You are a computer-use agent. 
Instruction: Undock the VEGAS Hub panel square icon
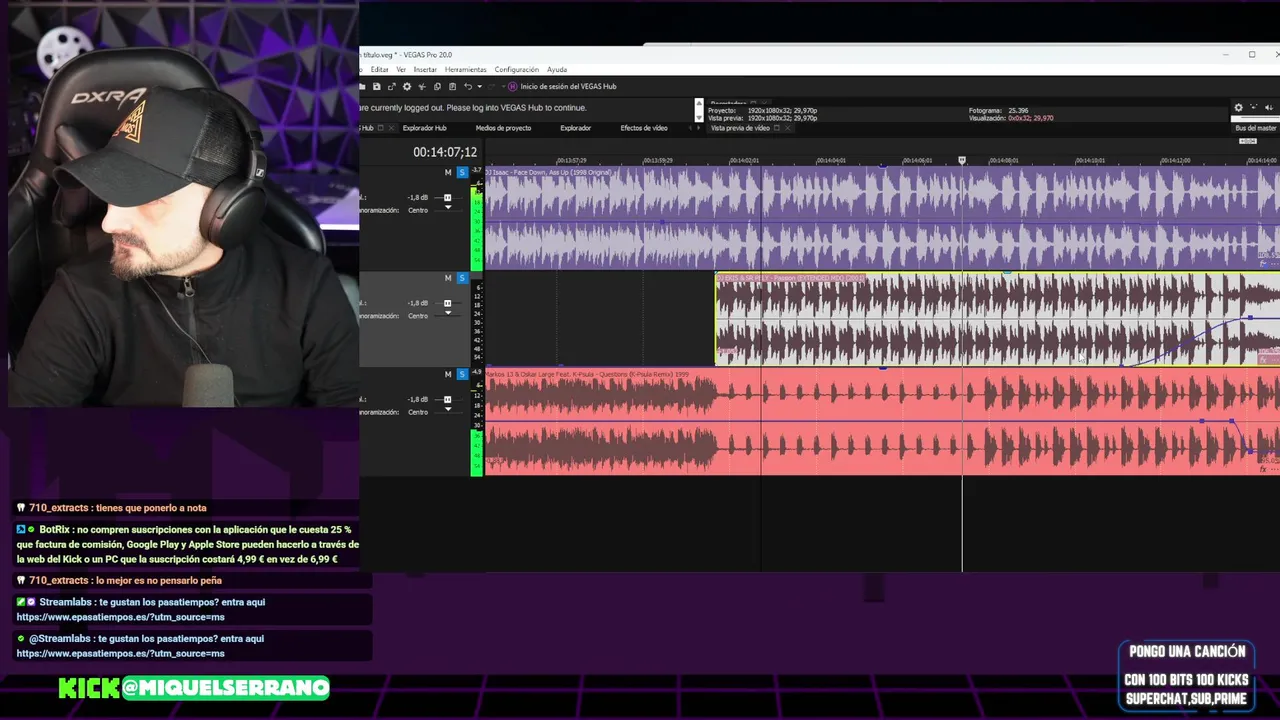coord(380,128)
